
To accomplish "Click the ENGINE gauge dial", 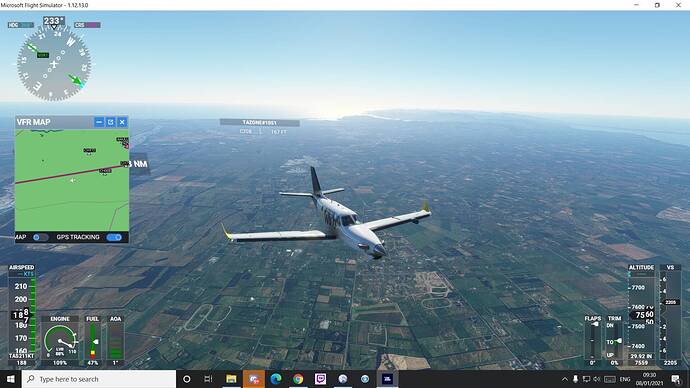I will click(60, 341).
